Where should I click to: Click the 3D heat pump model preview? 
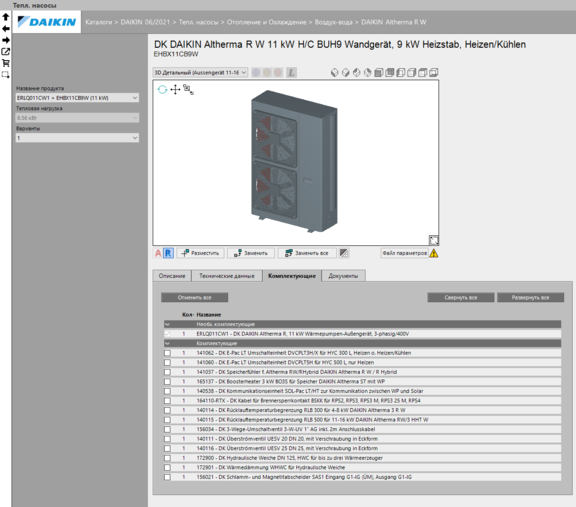[294, 162]
